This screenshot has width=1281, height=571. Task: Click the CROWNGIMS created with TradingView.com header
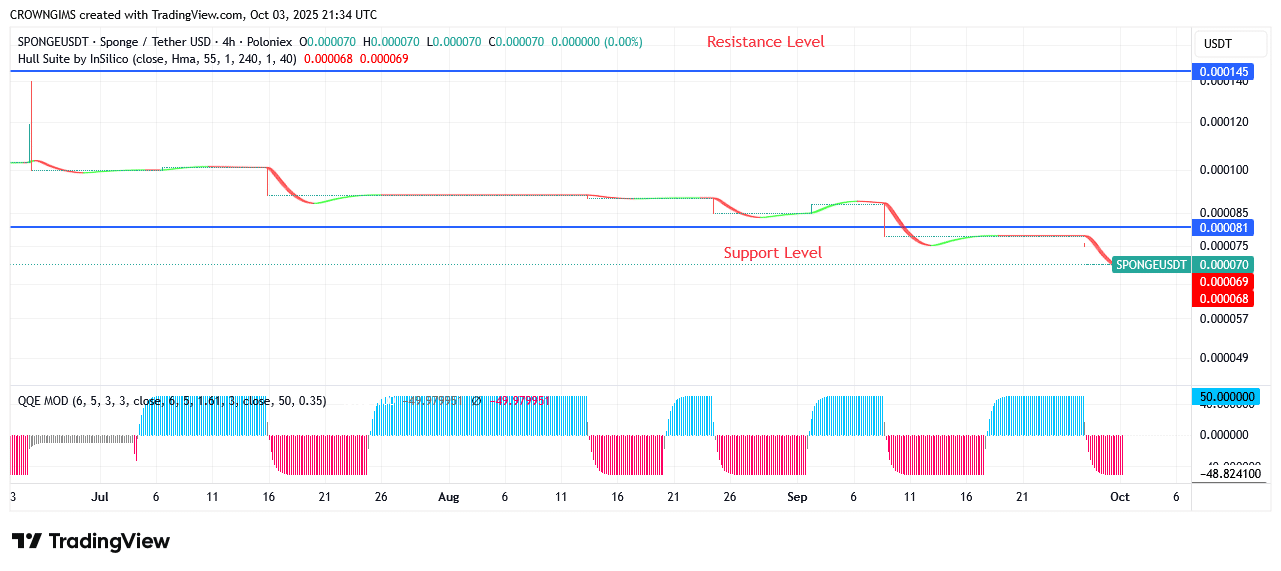[x=193, y=14]
